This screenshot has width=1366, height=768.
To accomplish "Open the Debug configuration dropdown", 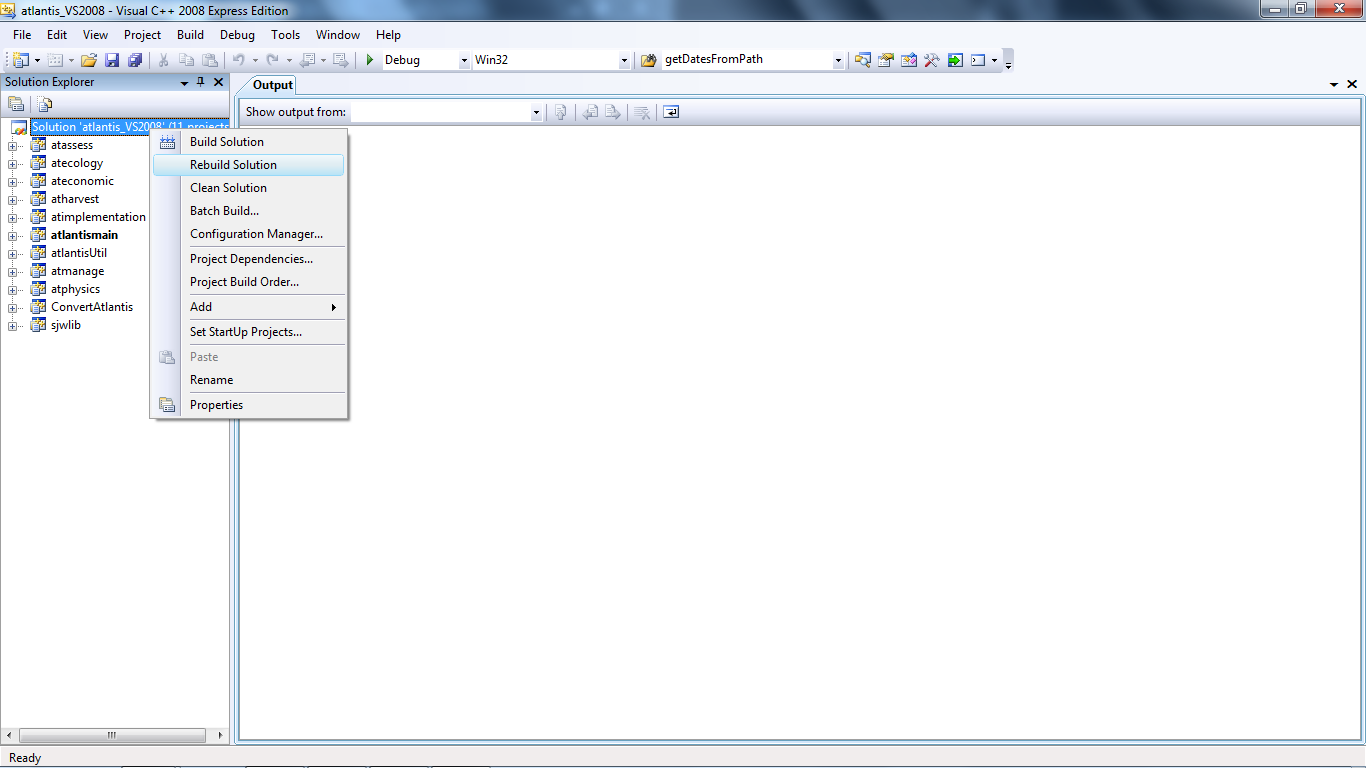I will [464, 60].
